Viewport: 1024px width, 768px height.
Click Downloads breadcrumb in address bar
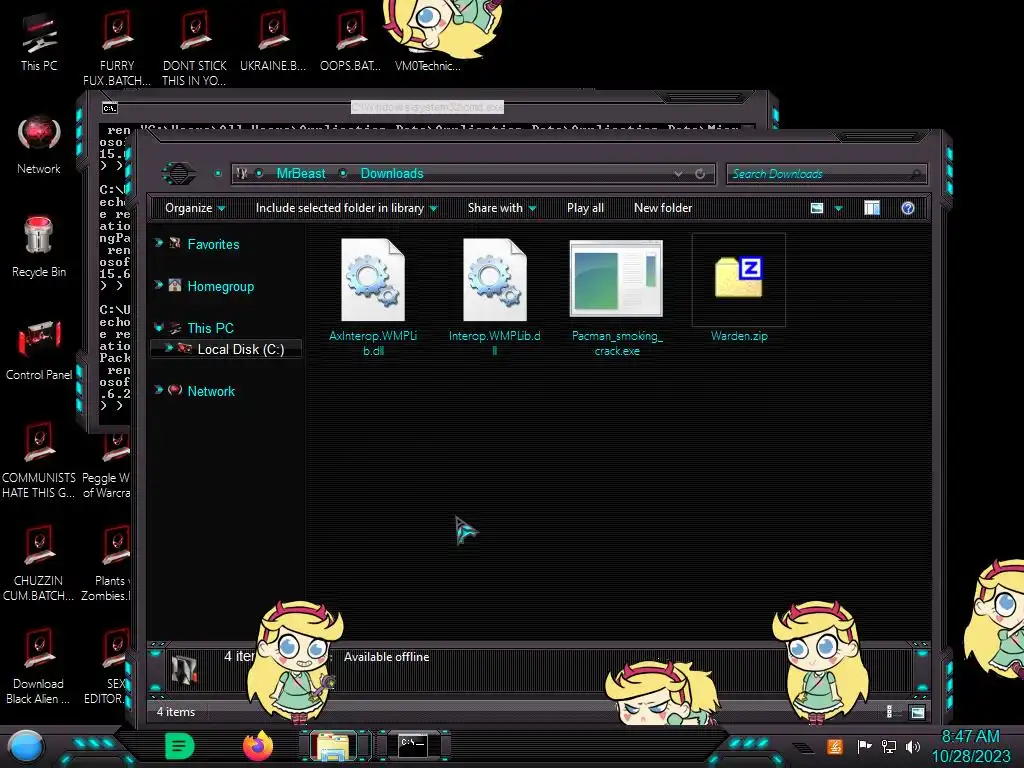(x=392, y=173)
